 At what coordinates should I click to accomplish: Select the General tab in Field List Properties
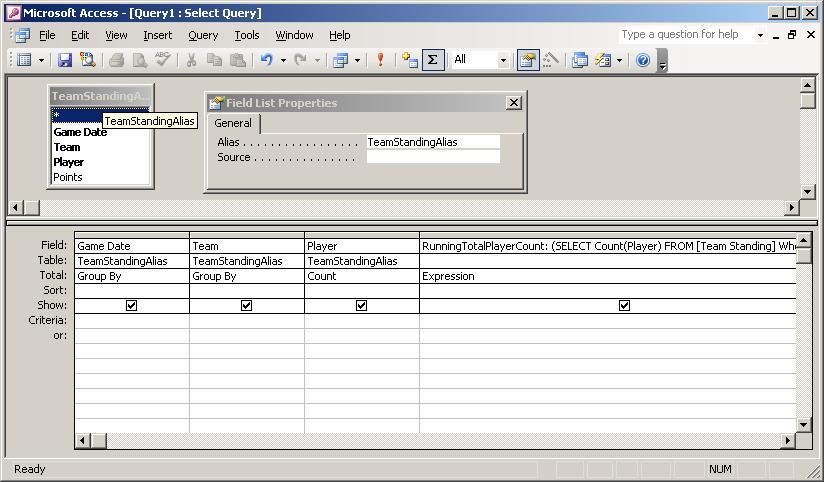point(233,123)
